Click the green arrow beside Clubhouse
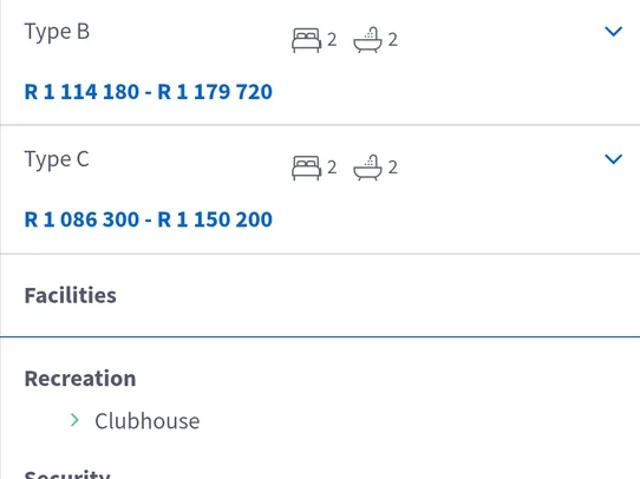 (75, 421)
